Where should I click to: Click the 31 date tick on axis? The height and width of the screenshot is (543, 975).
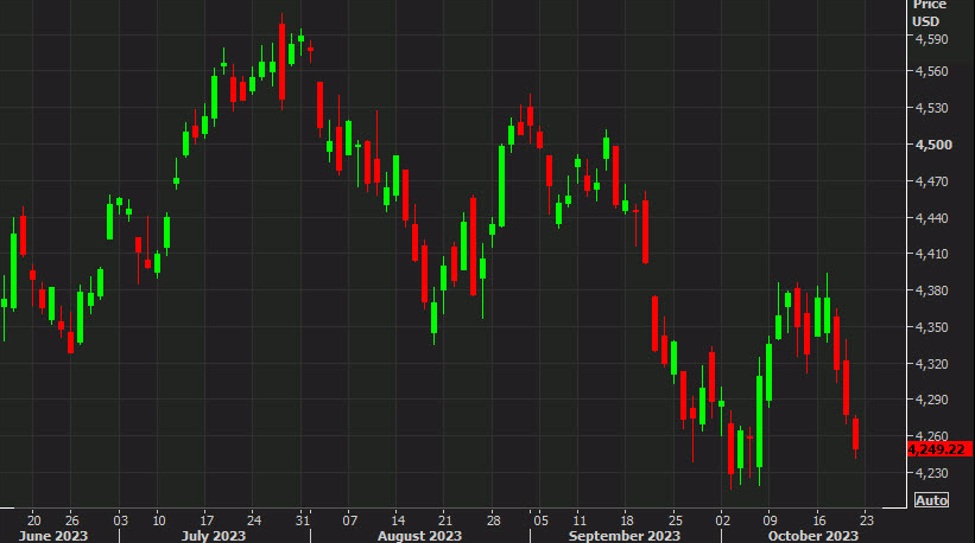click(302, 521)
